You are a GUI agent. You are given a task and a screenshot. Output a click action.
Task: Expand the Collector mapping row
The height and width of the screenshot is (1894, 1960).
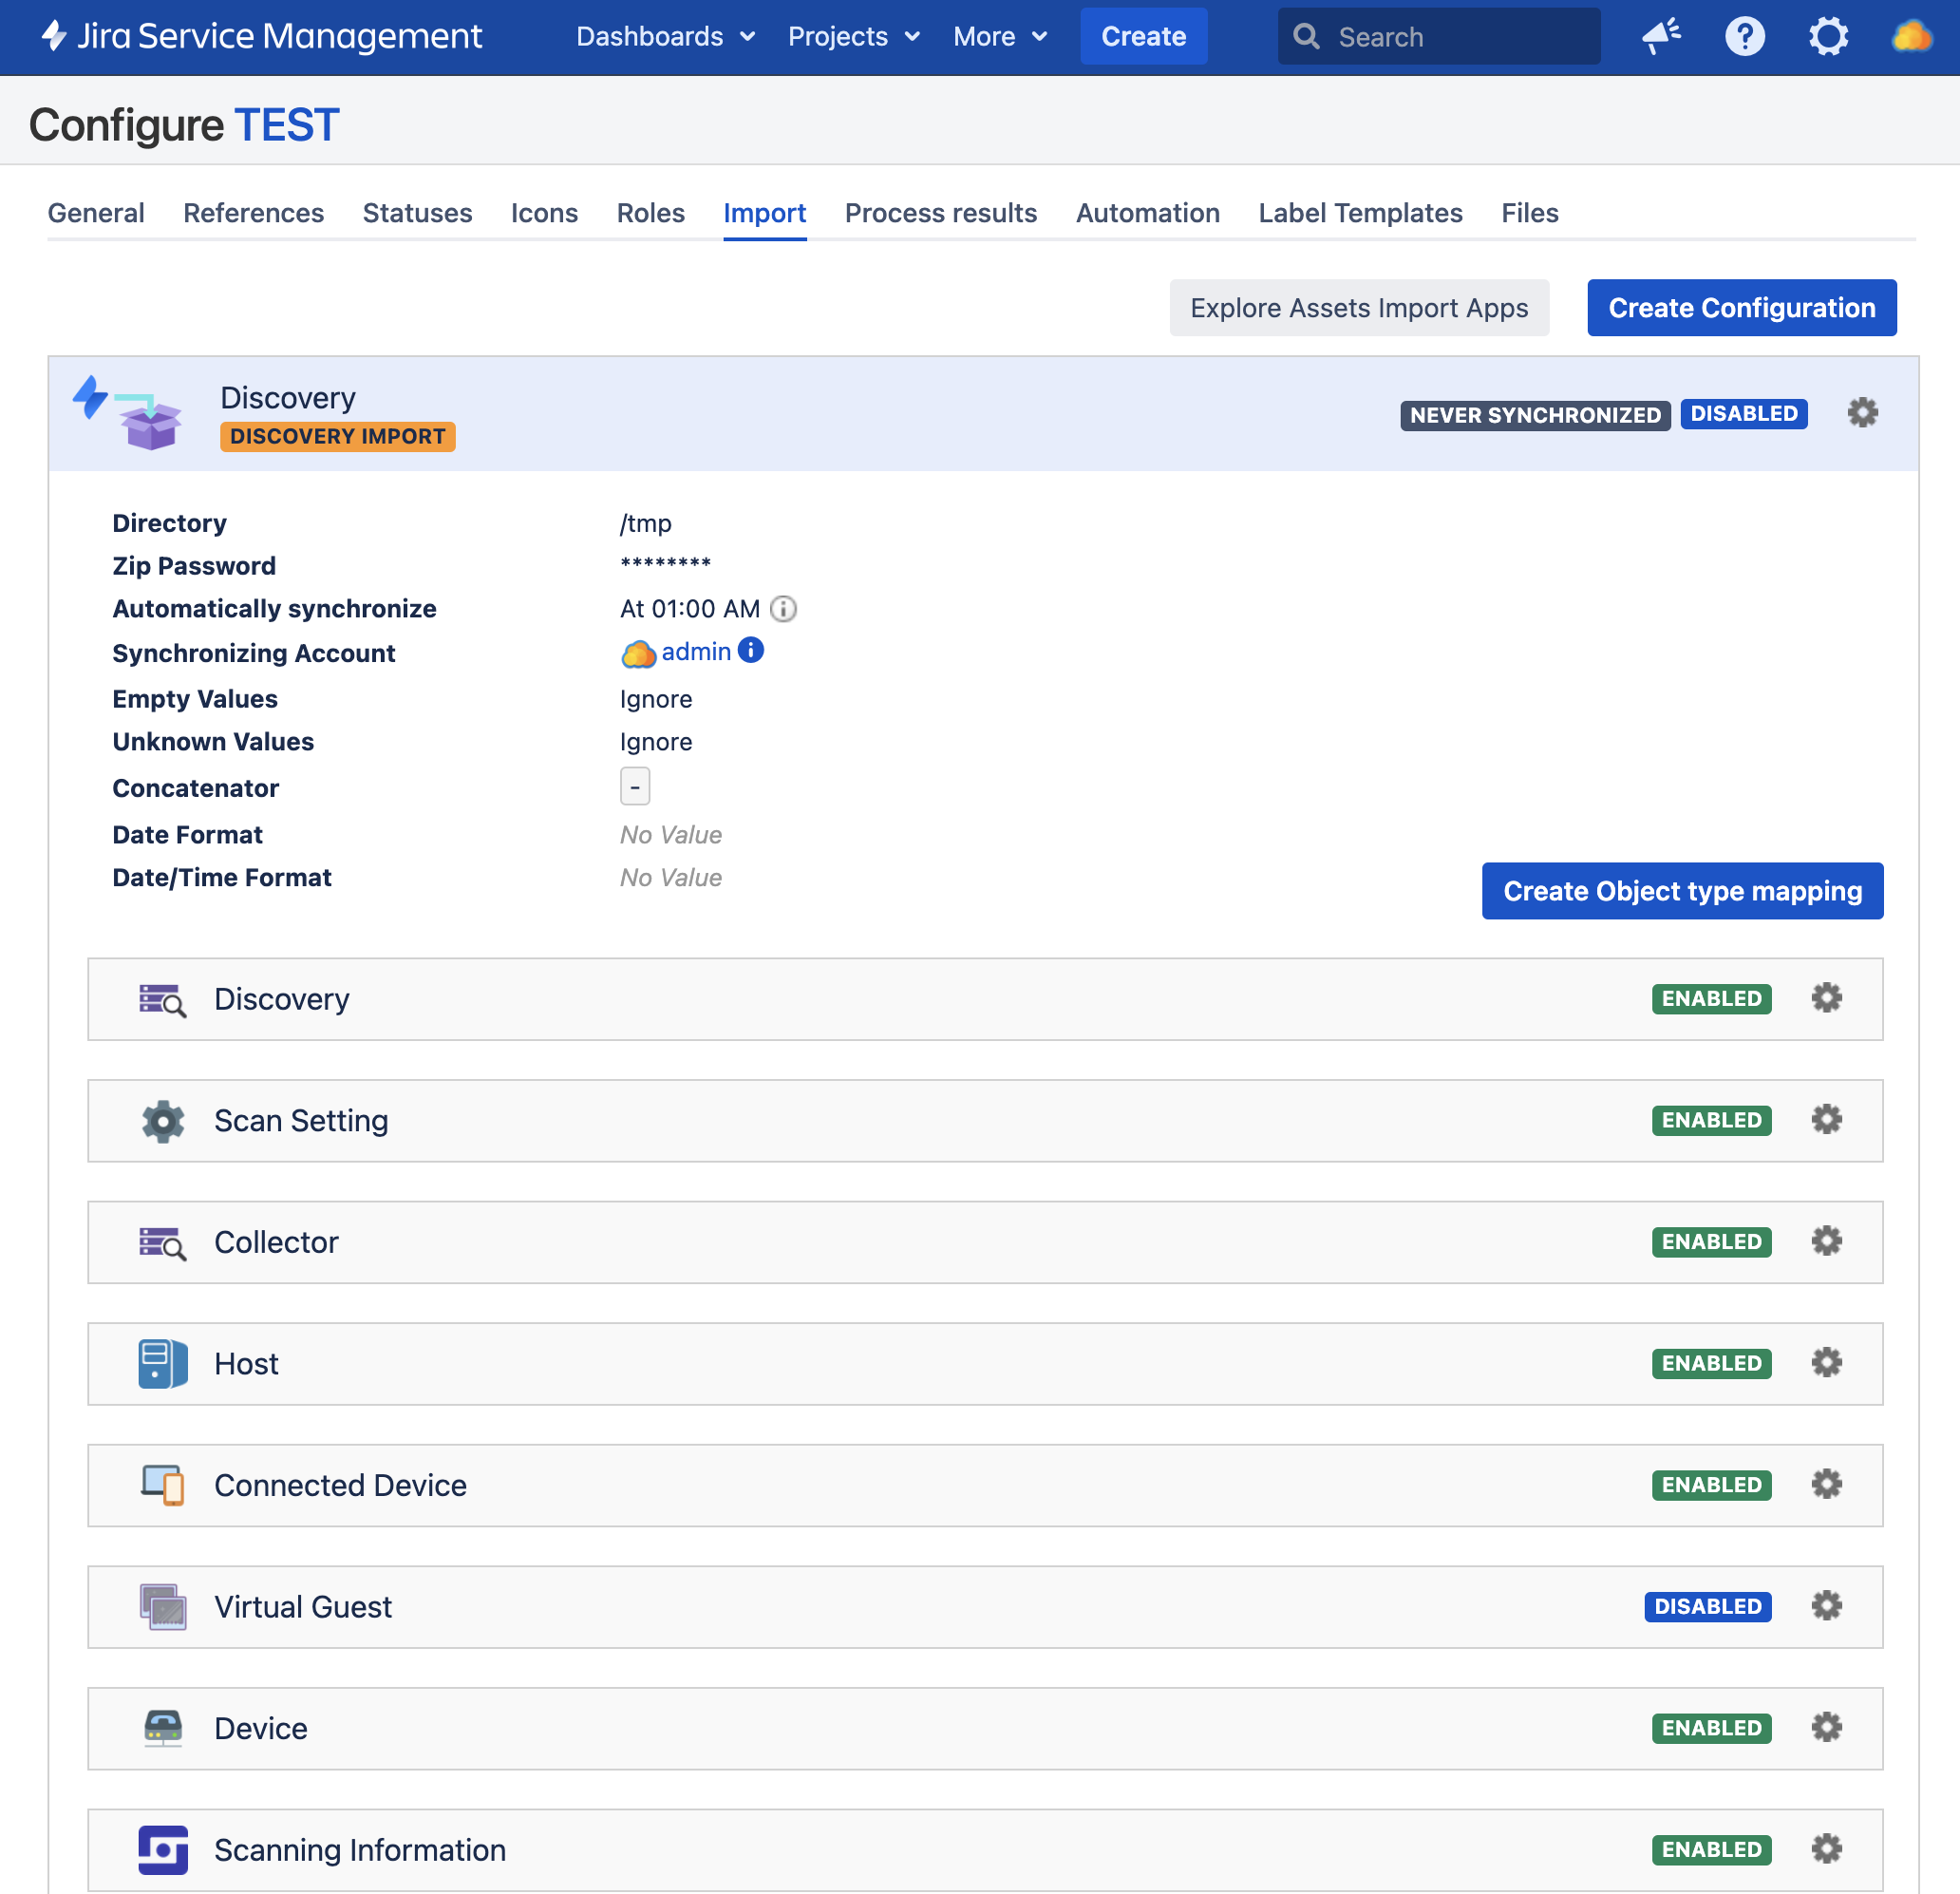coord(985,1243)
